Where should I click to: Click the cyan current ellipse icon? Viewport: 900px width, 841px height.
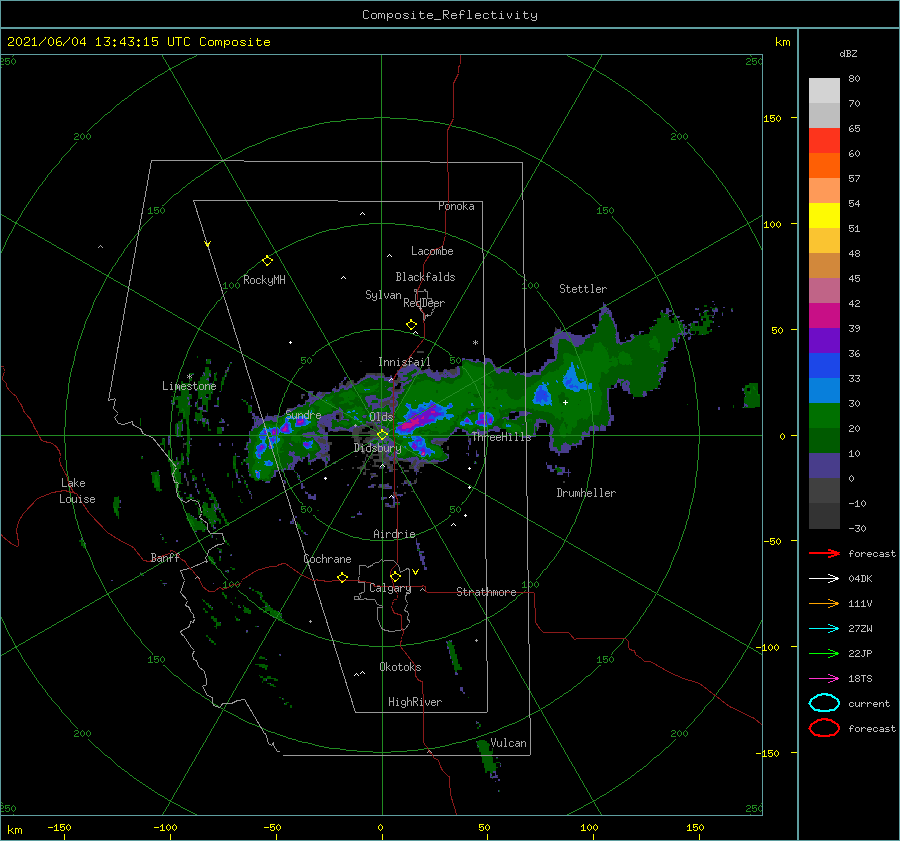(x=824, y=703)
